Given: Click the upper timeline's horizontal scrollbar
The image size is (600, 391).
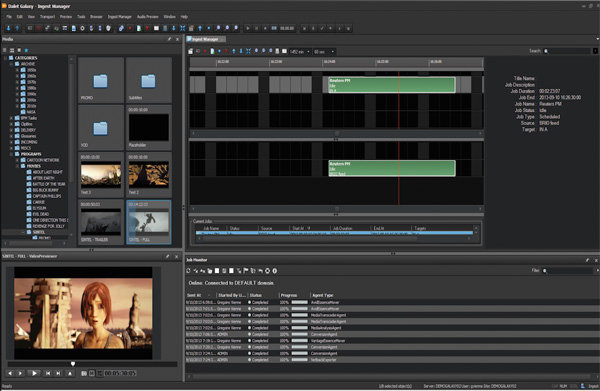Looking at the screenshot, I should pyautogui.click(x=337, y=134).
